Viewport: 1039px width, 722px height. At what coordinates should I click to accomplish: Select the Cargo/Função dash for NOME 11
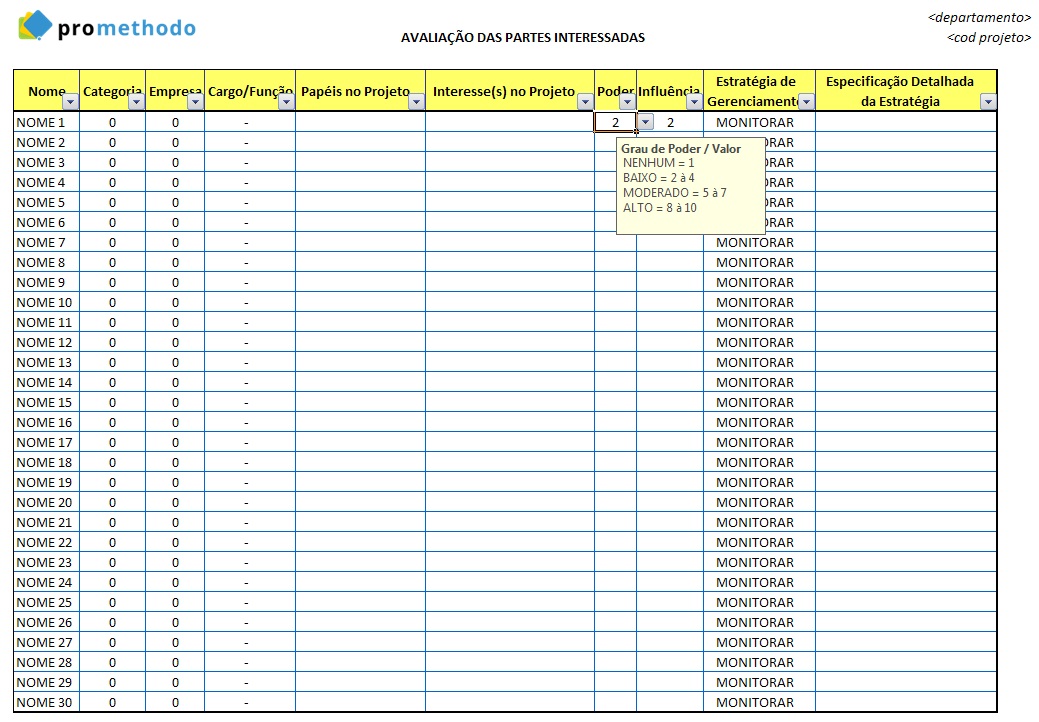click(x=250, y=322)
